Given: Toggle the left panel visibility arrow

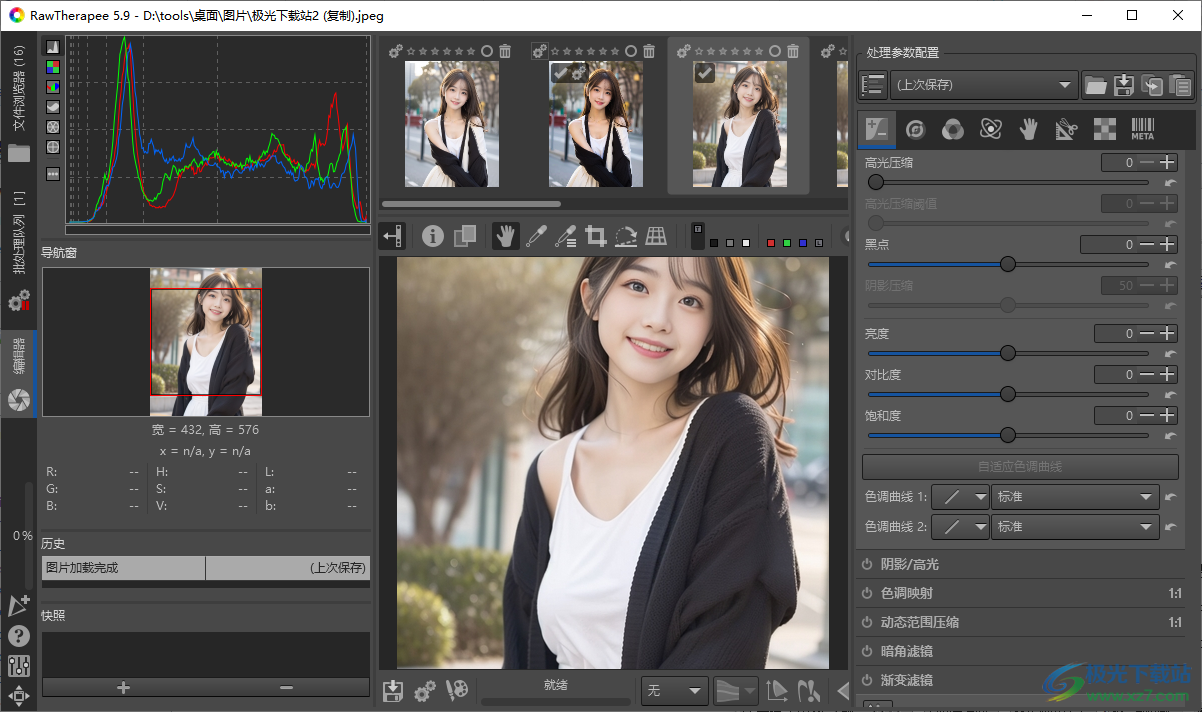Looking at the screenshot, I should click(x=393, y=236).
